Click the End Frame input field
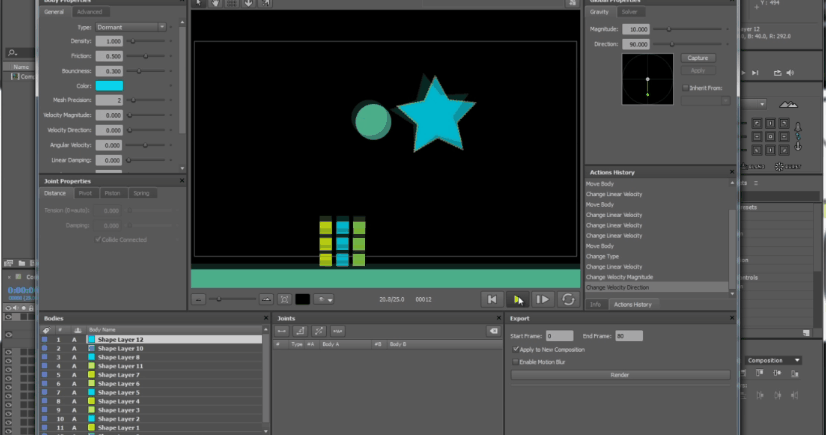This screenshot has height=435, width=826. pos(628,336)
